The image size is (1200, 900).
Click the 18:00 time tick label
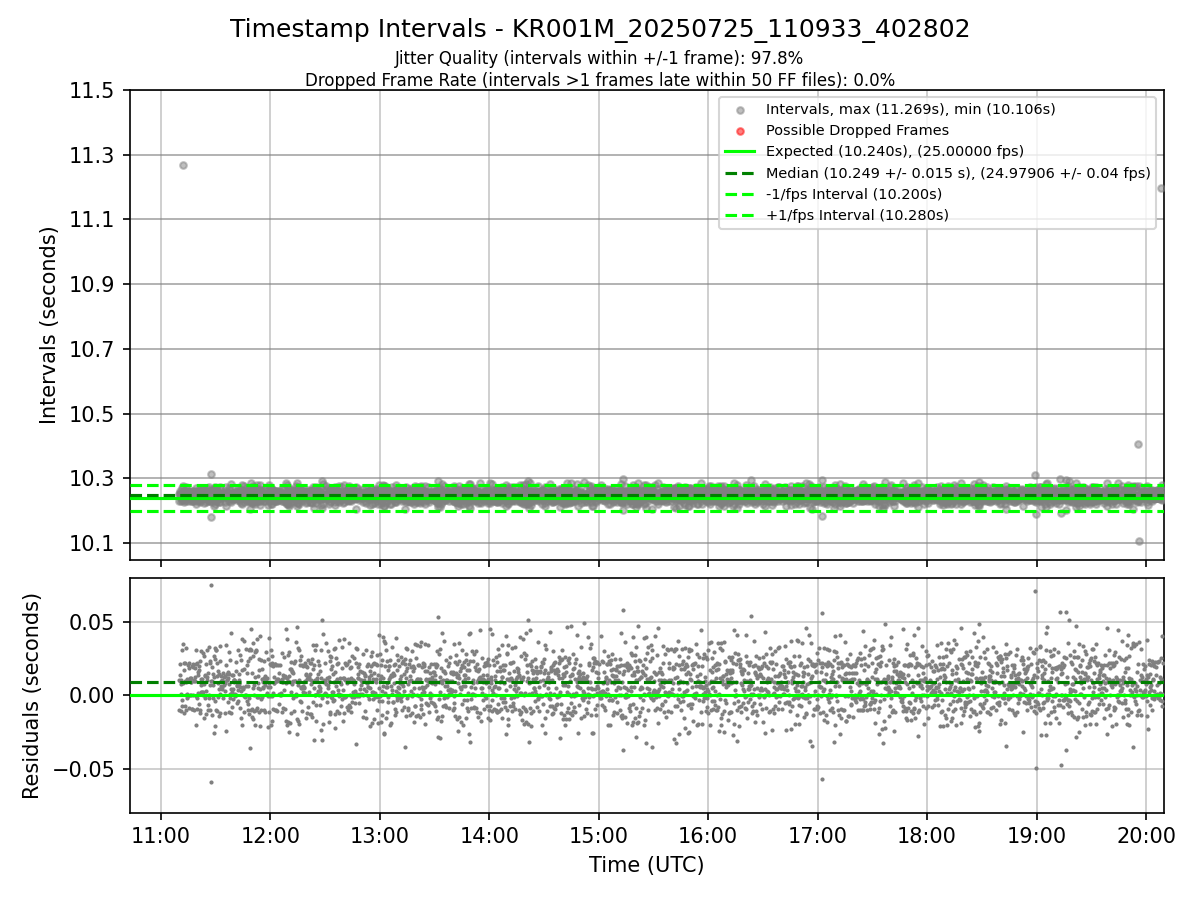click(926, 836)
